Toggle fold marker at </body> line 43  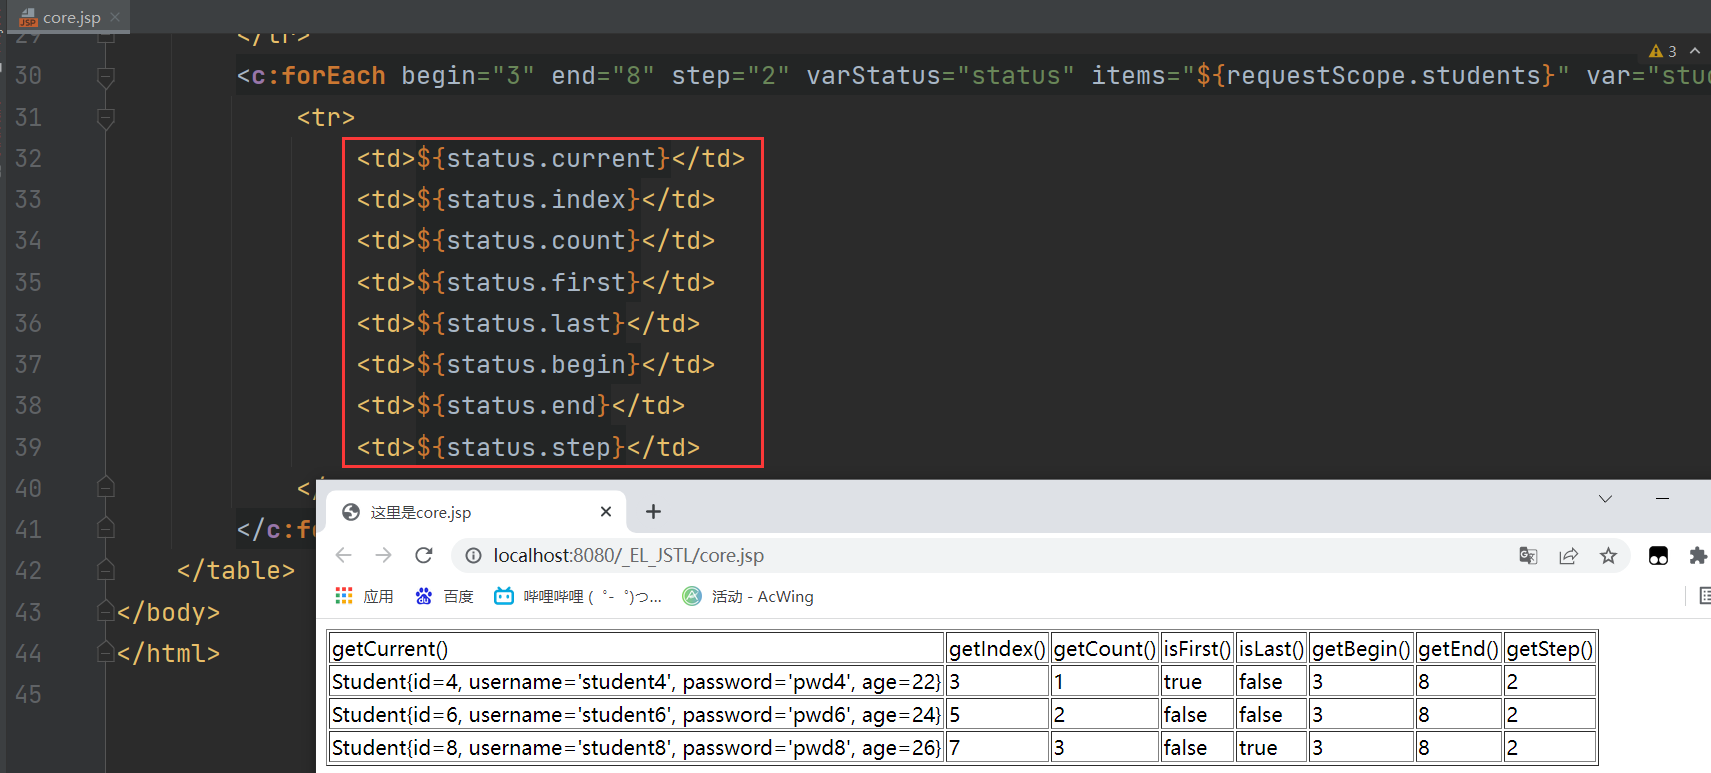tap(106, 611)
